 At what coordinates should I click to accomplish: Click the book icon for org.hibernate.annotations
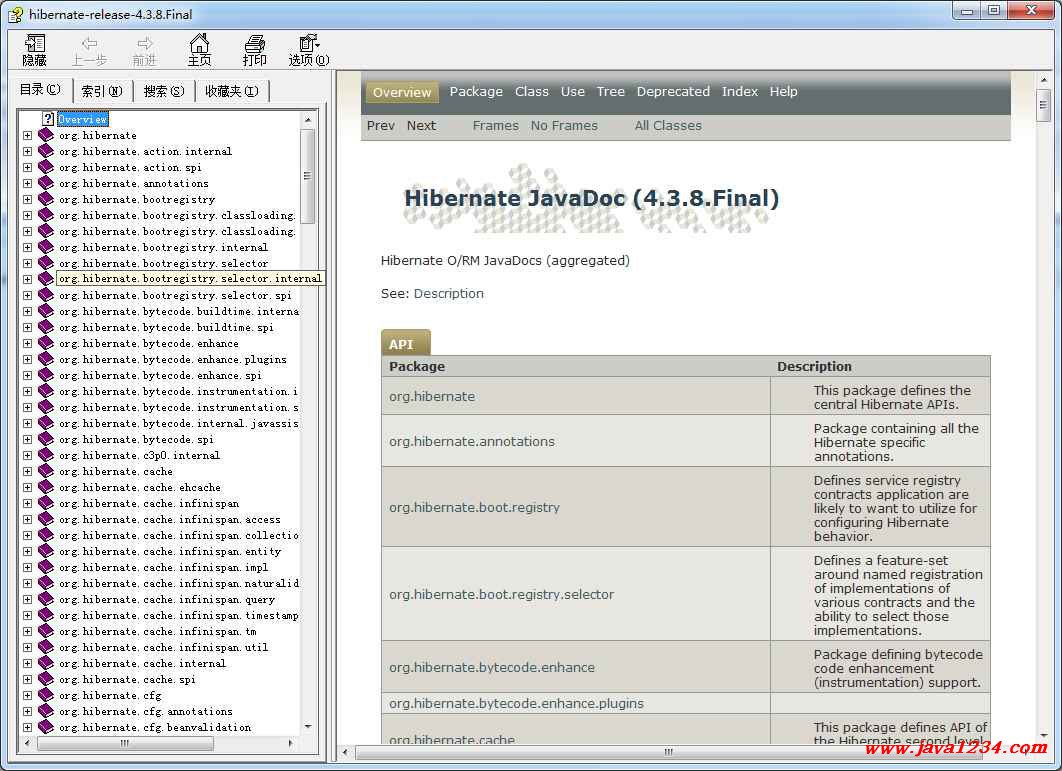click(45, 183)
